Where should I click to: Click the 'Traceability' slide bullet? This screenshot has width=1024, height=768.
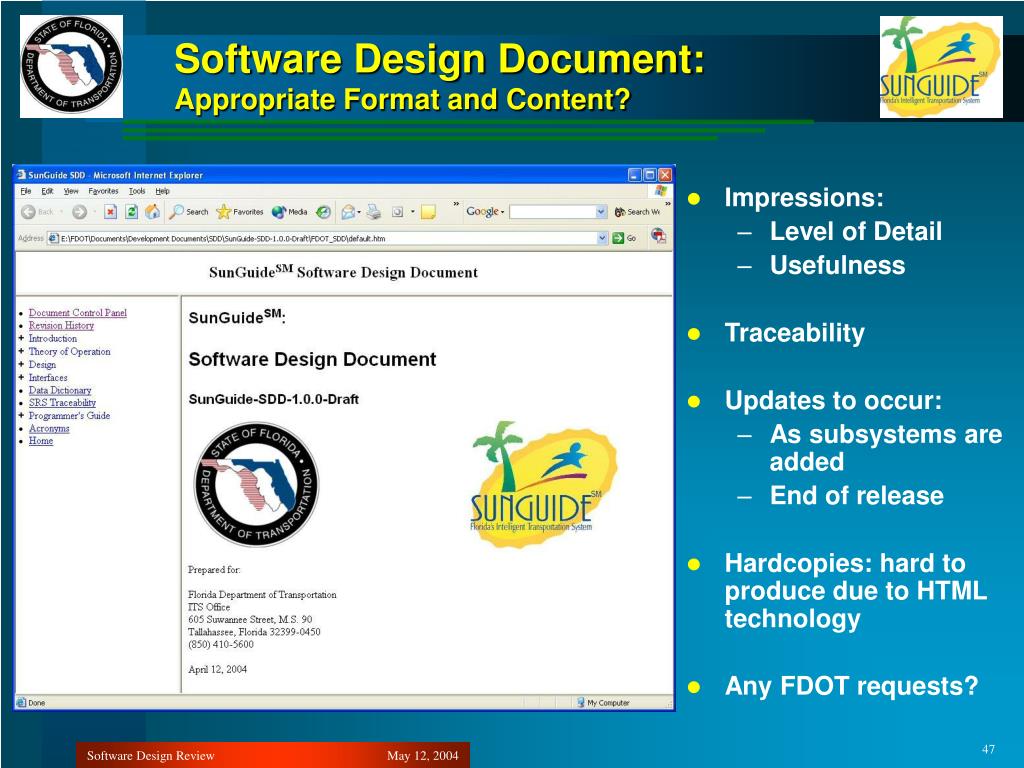coord(794,333)
